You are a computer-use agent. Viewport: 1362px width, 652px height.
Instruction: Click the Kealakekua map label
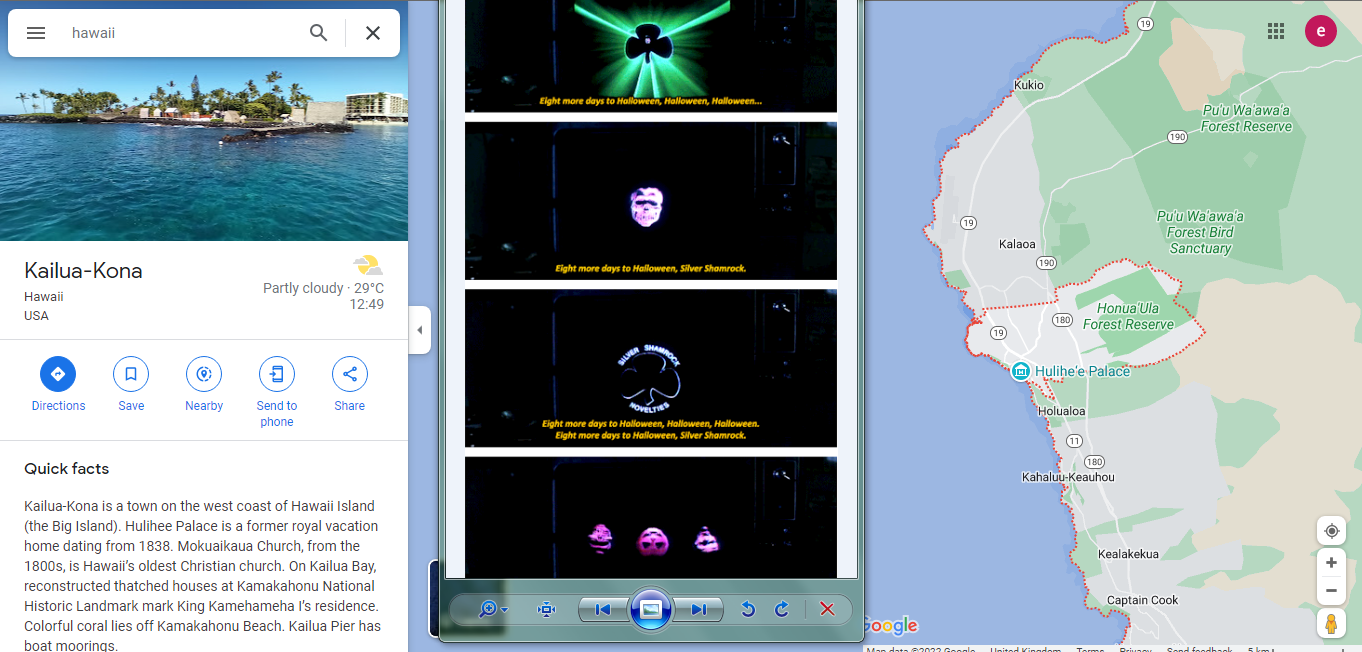1128,554
